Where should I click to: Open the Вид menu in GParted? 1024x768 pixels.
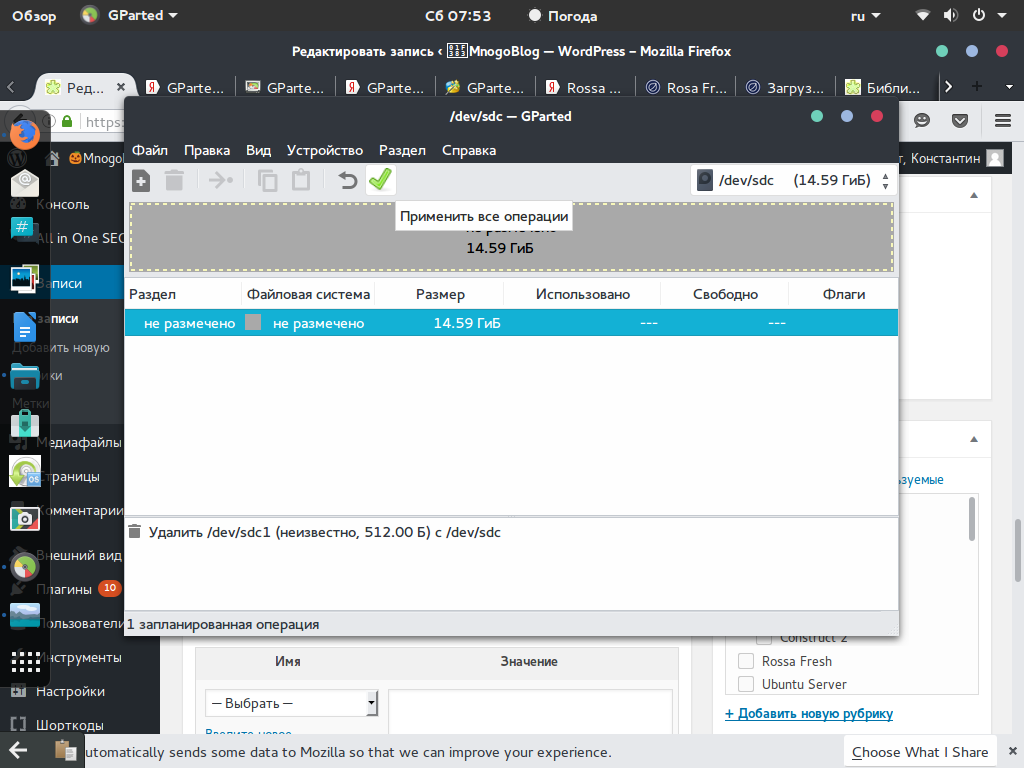[259, 150]
